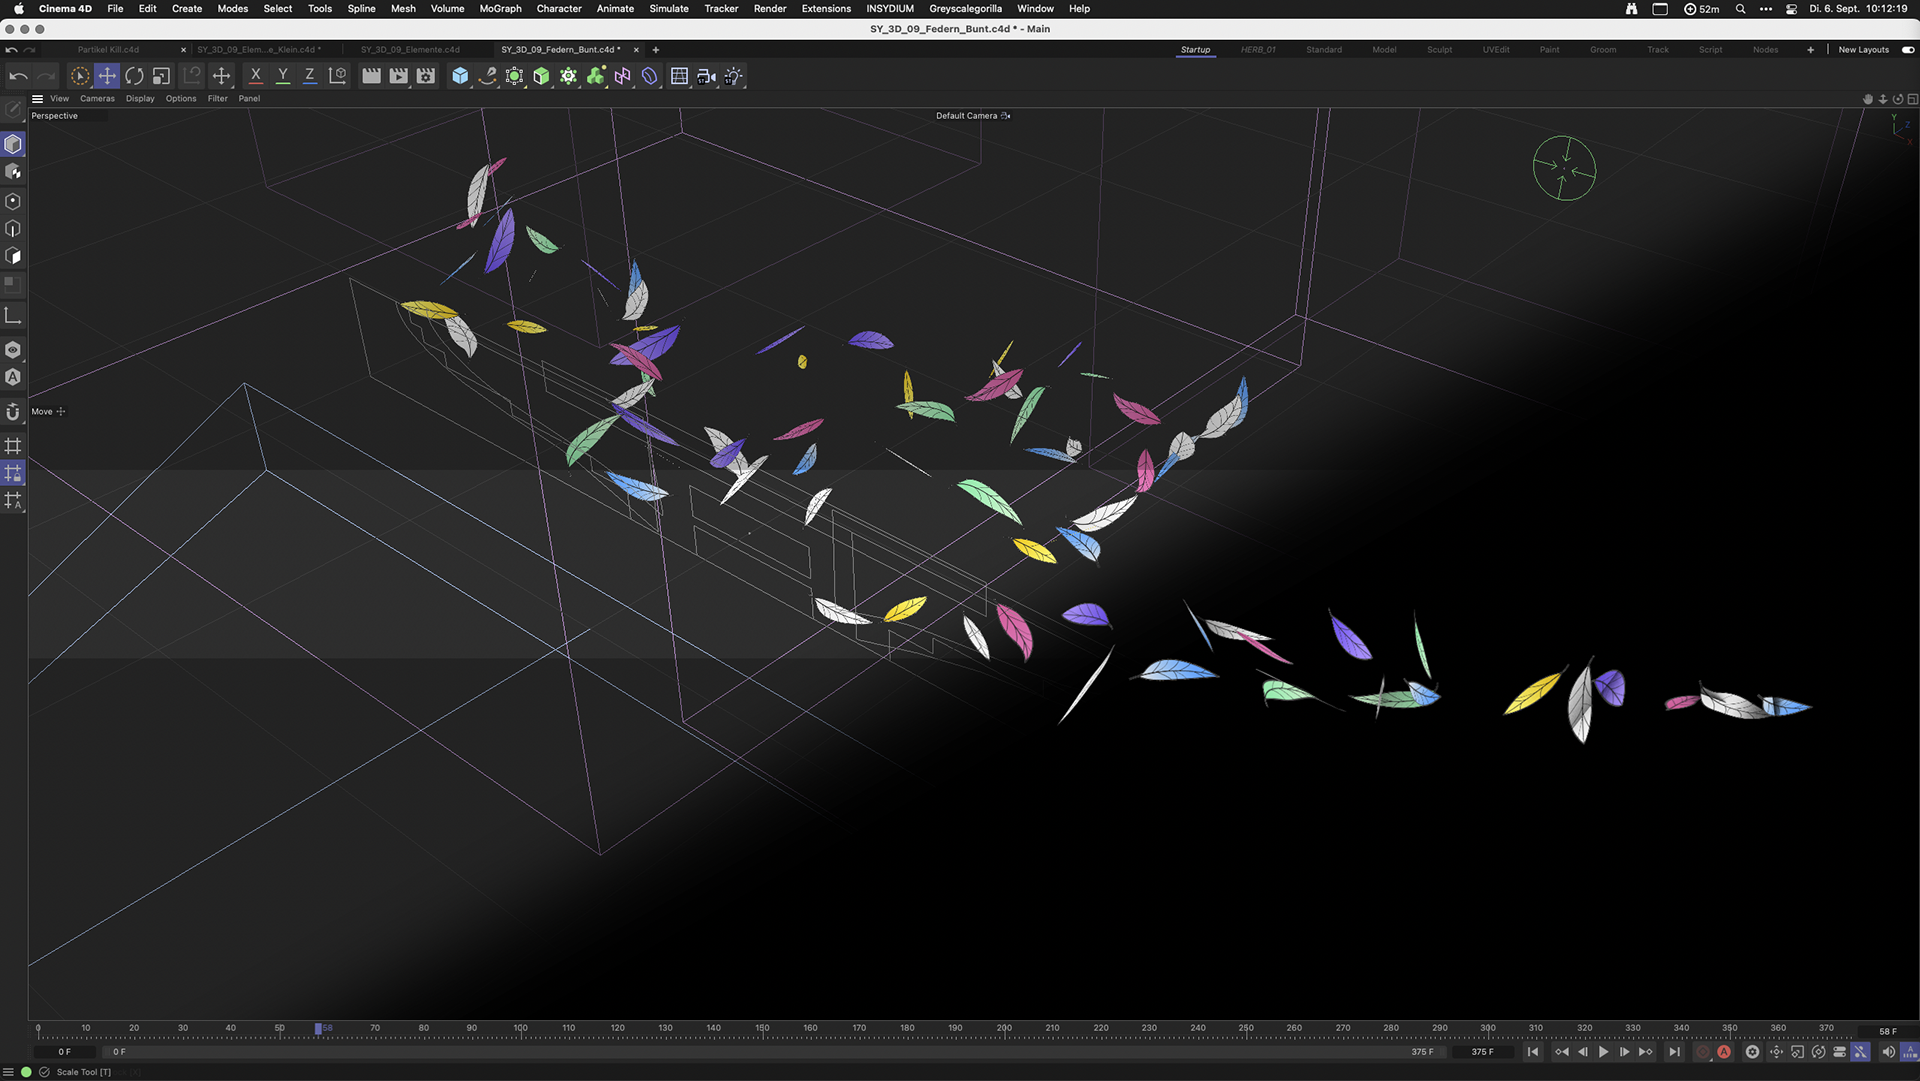Viewport: 1920px width, 1081px height.
Task: Open Edit Render Settings icon
Action: coord(426,76)
